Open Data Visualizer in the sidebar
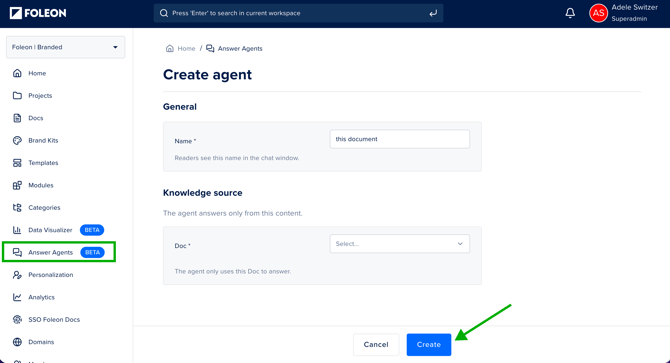 50,230
